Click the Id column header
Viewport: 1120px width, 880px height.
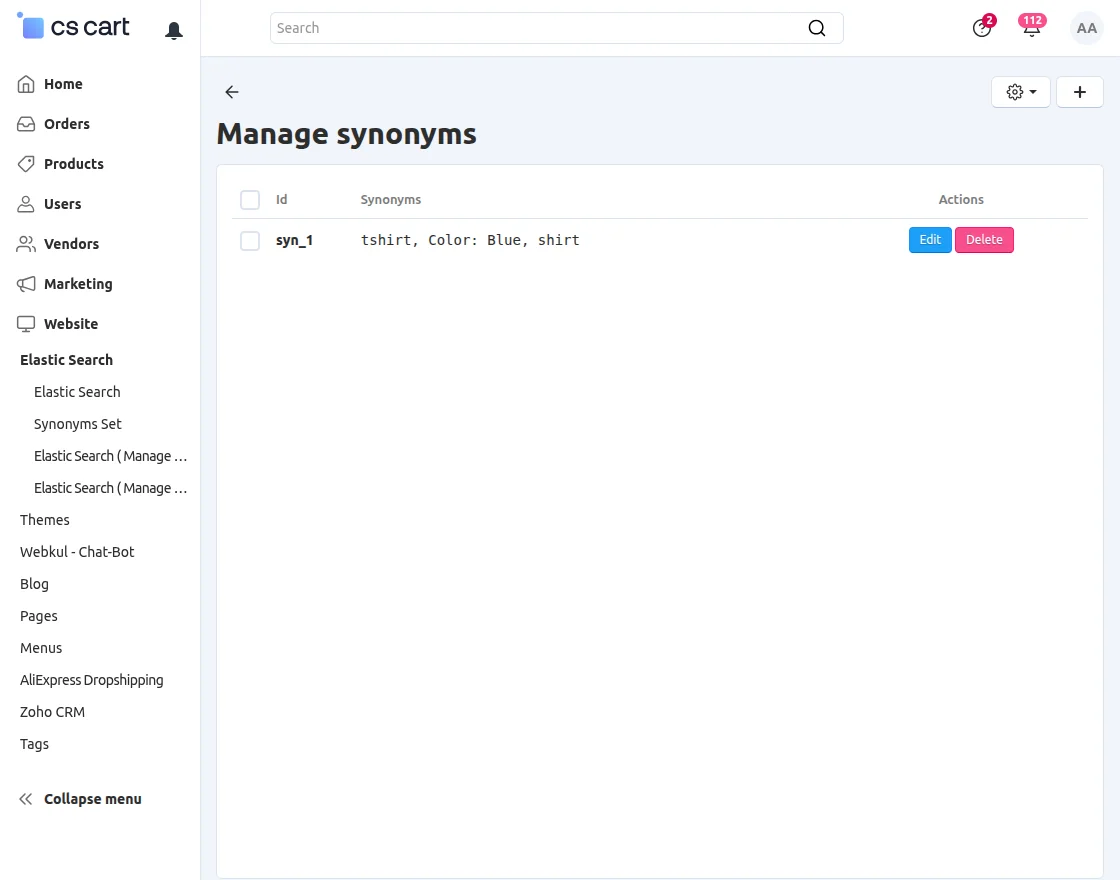coord(281,200)
